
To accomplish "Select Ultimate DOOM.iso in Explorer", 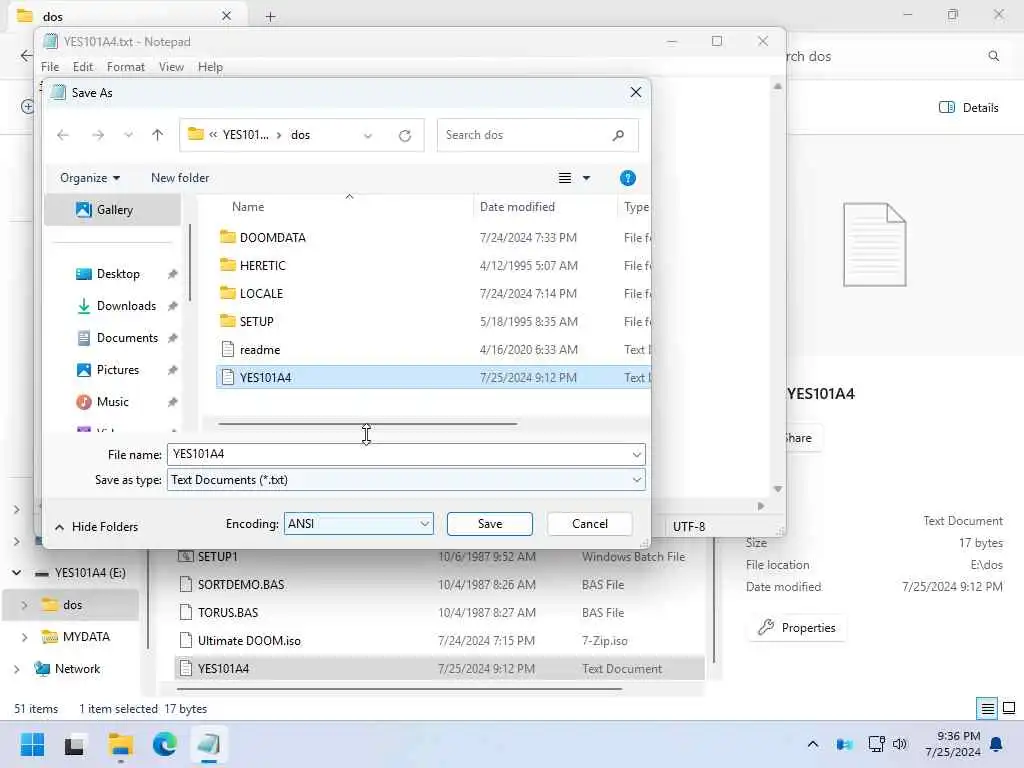I will [x=440, y=641].
